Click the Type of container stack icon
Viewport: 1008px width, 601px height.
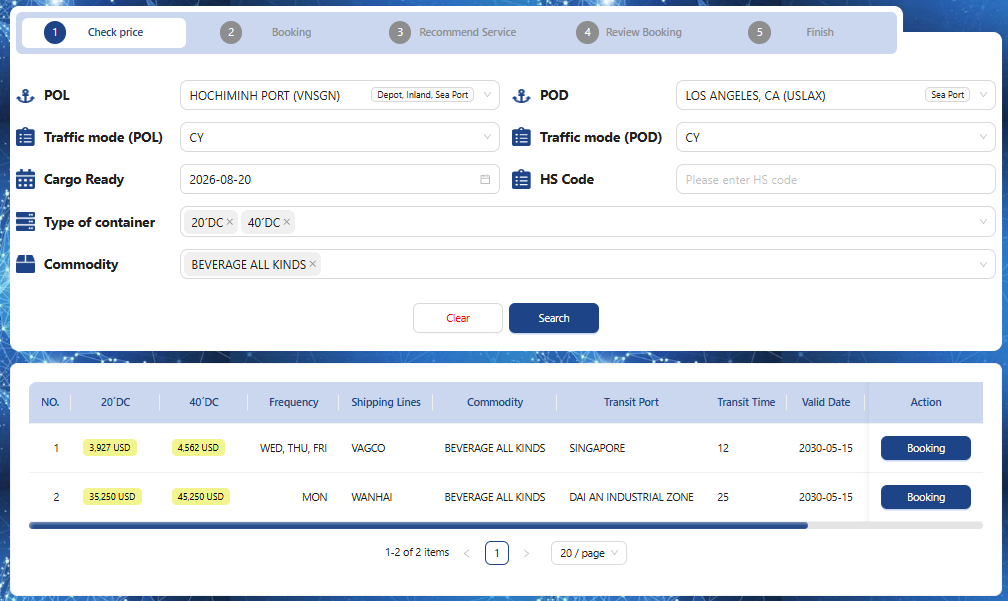coord(25,222)
